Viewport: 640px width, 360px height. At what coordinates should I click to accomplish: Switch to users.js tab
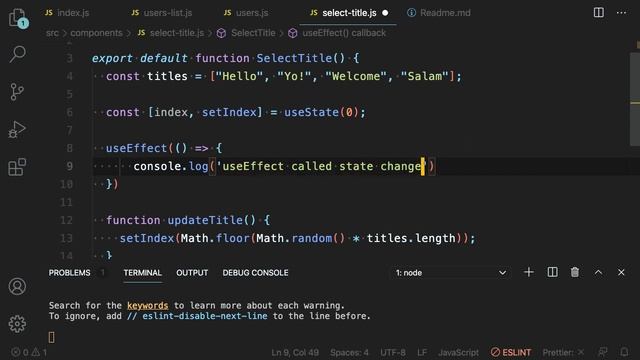click(x=246, y=13)
